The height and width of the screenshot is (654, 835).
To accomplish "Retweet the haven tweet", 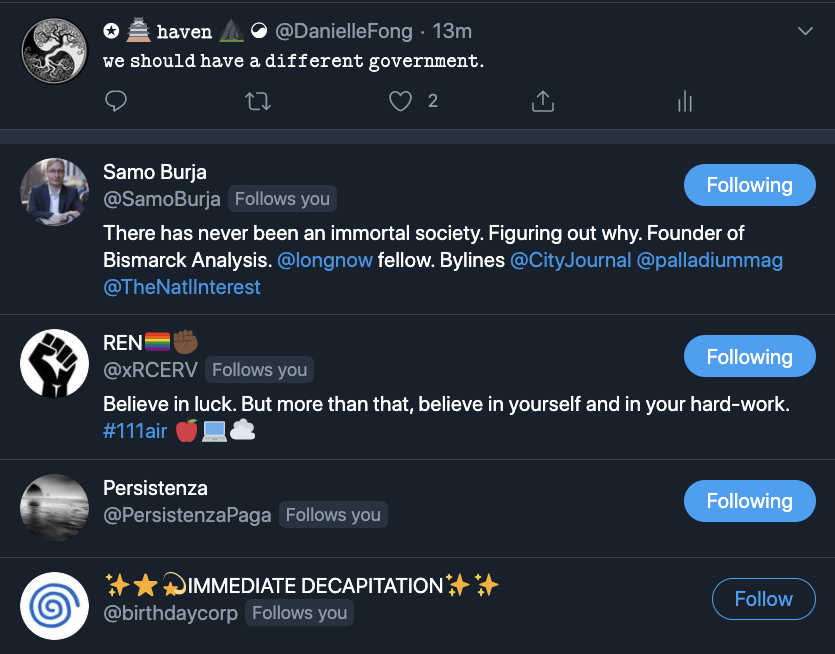I will (x=258, y=101).
